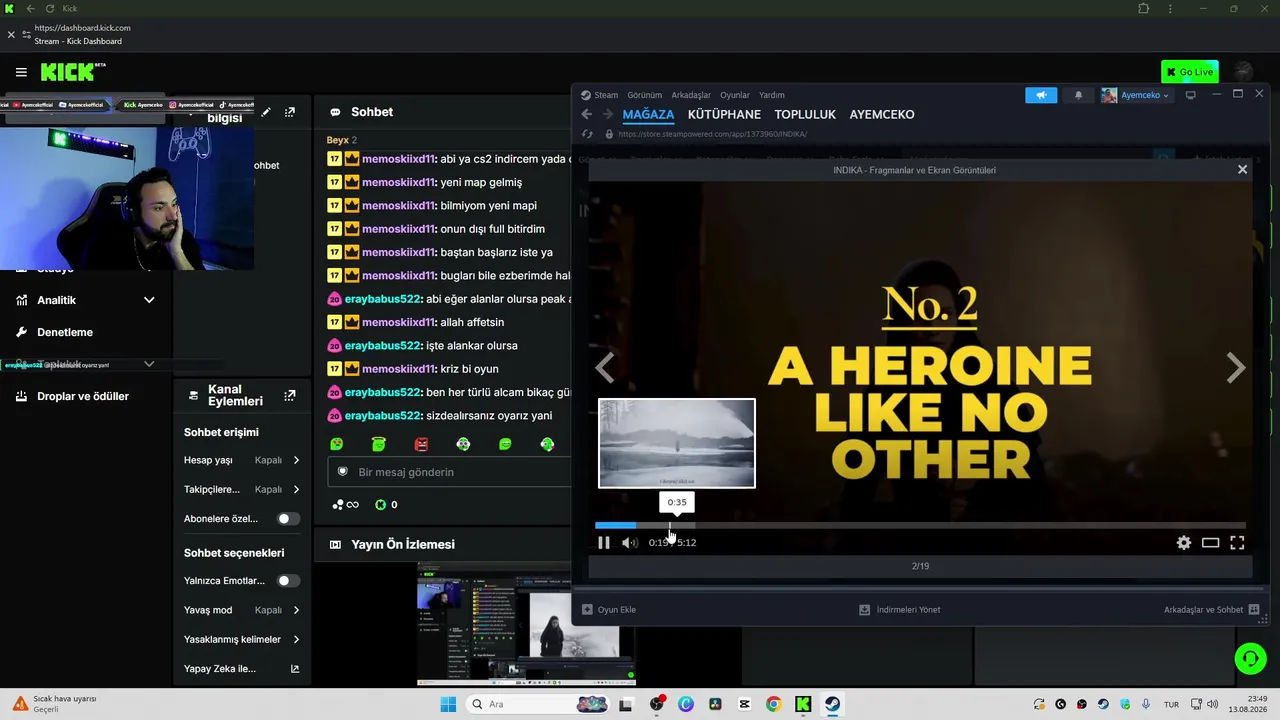Open the Steam menu
The image size is (1280, 720).
coord(606,95)
